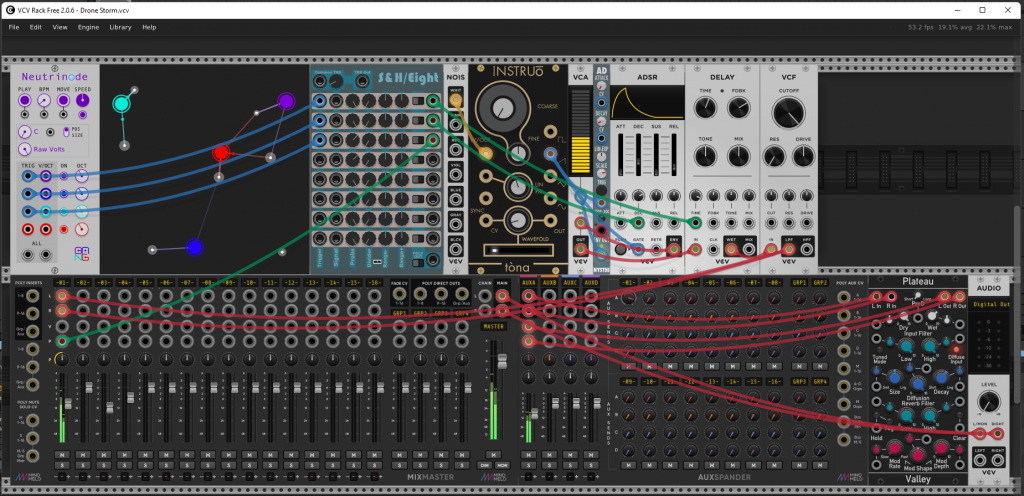Click the Plateau Size knob
This screenshot has width=1024, height=496.
895,377
